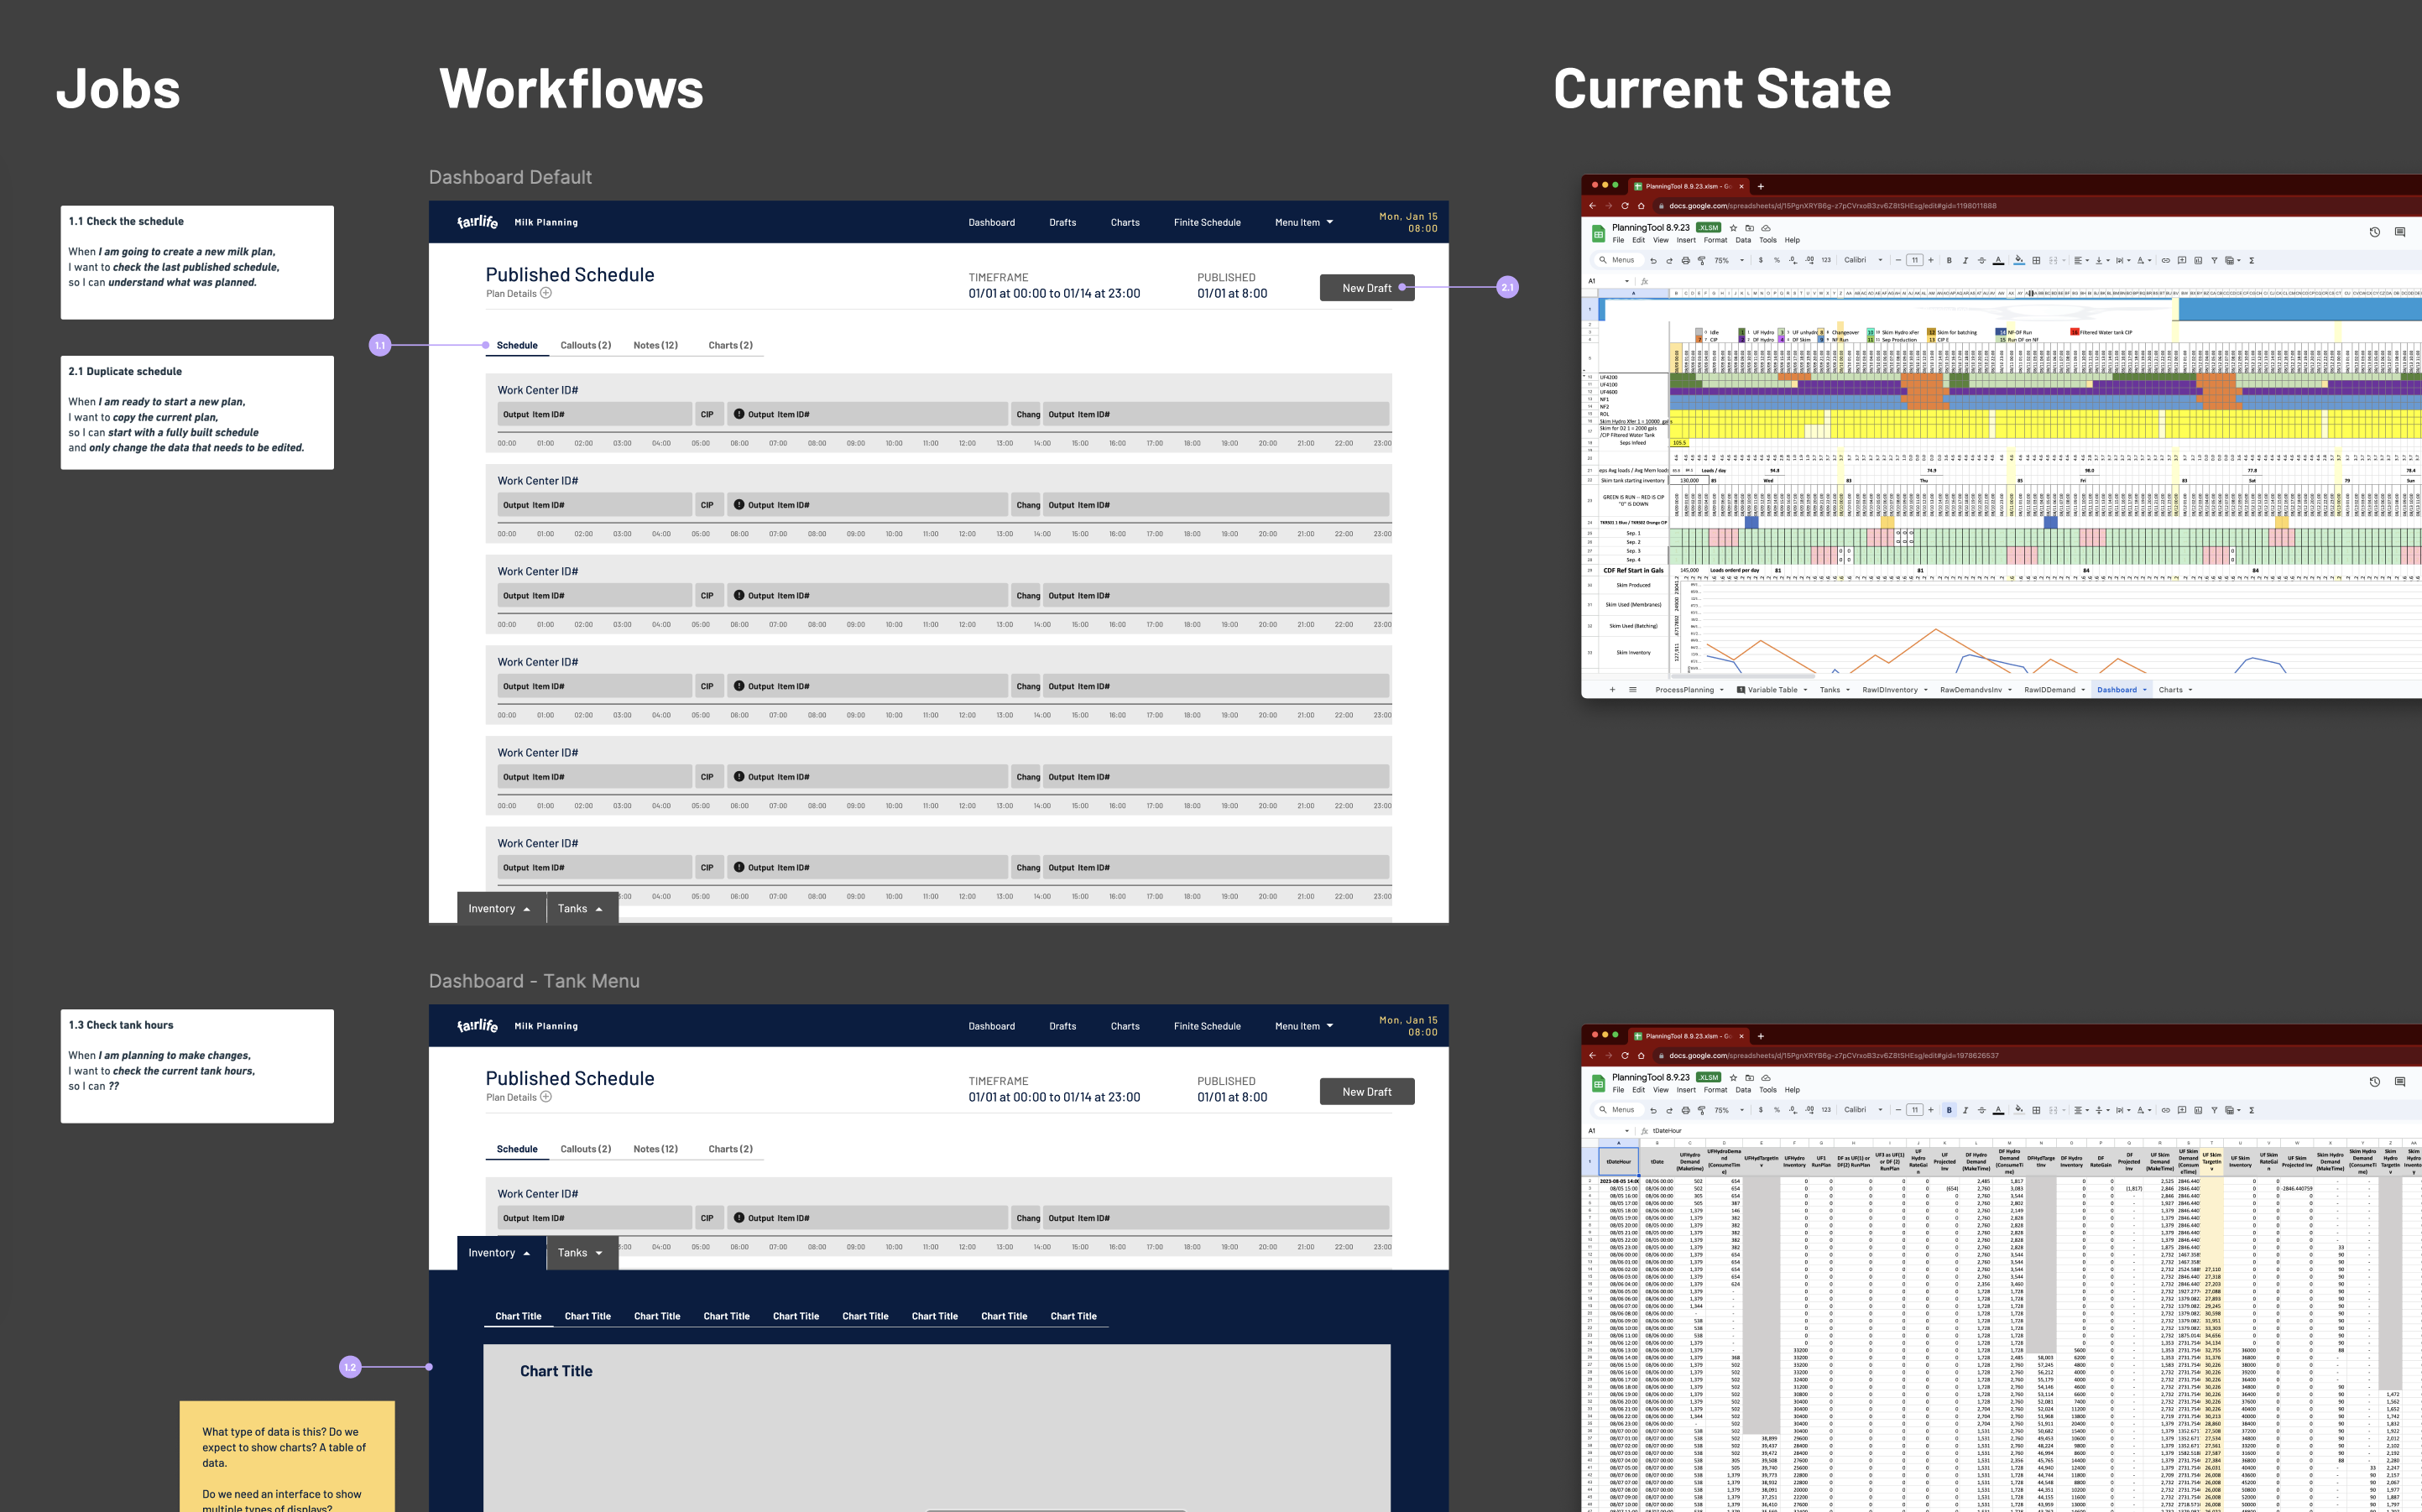Screen dimensions: 2422x1512
Task: Toggle off active Bold in bottom spreadsheet
Action: point(1949,1110)
